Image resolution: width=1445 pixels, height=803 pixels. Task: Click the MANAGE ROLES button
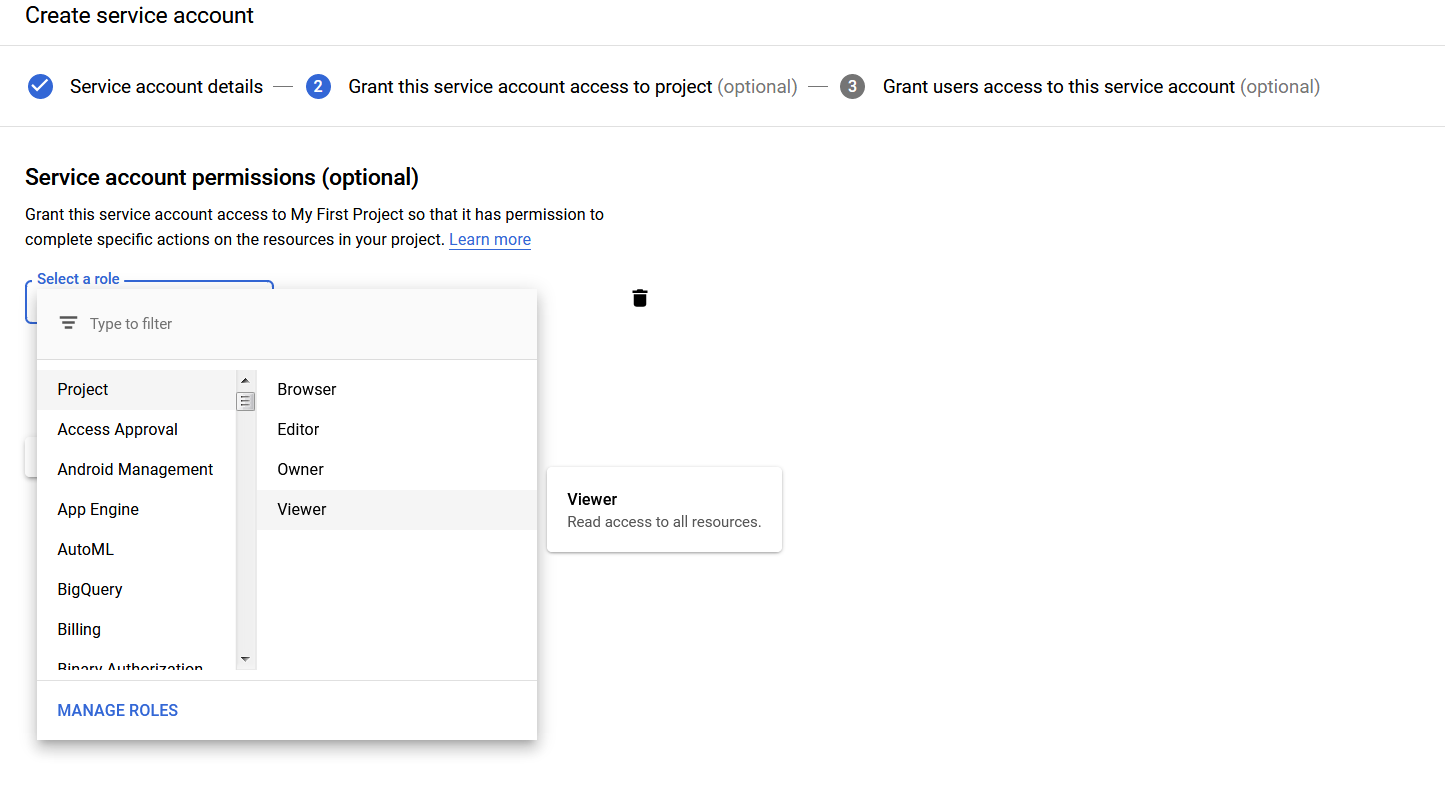point(117,710)
